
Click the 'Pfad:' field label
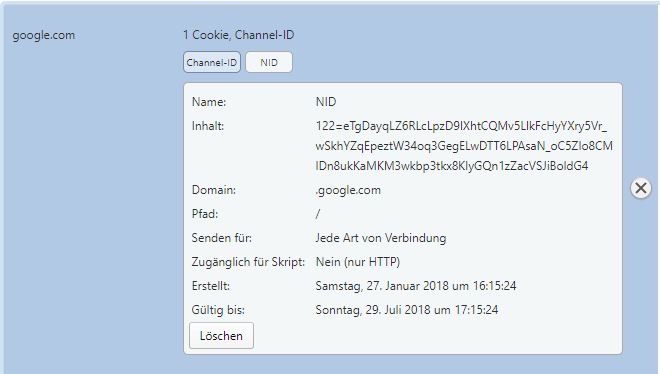coord(205,214)
